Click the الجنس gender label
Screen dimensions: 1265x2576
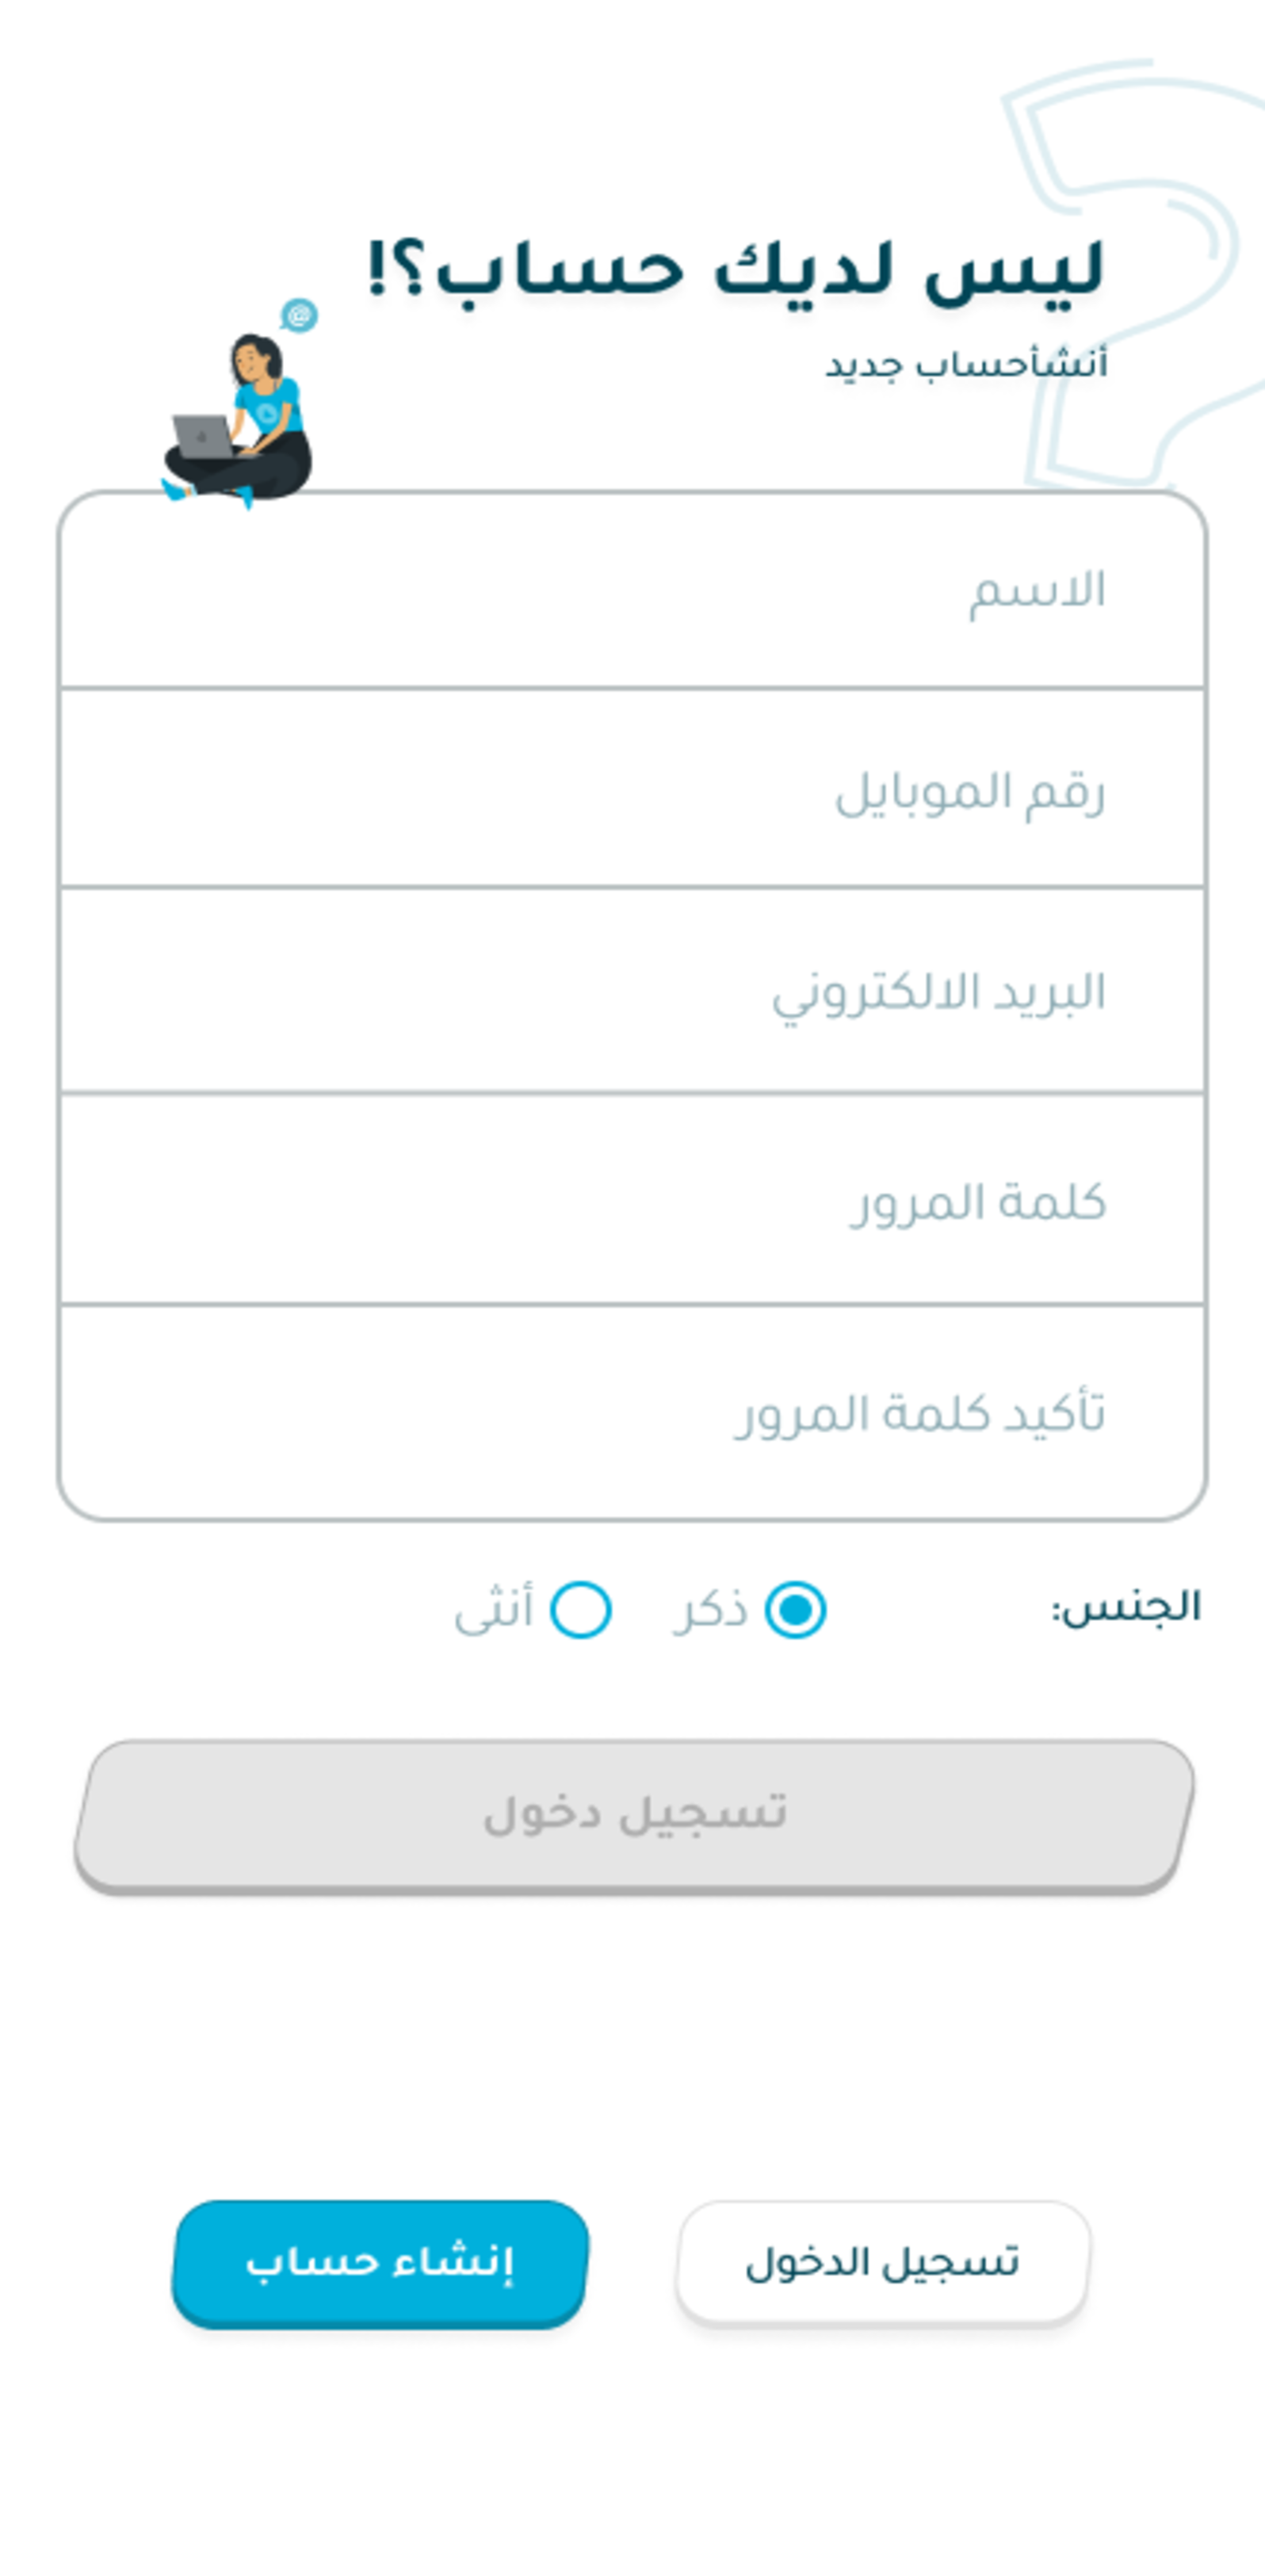(1126, 1607)
